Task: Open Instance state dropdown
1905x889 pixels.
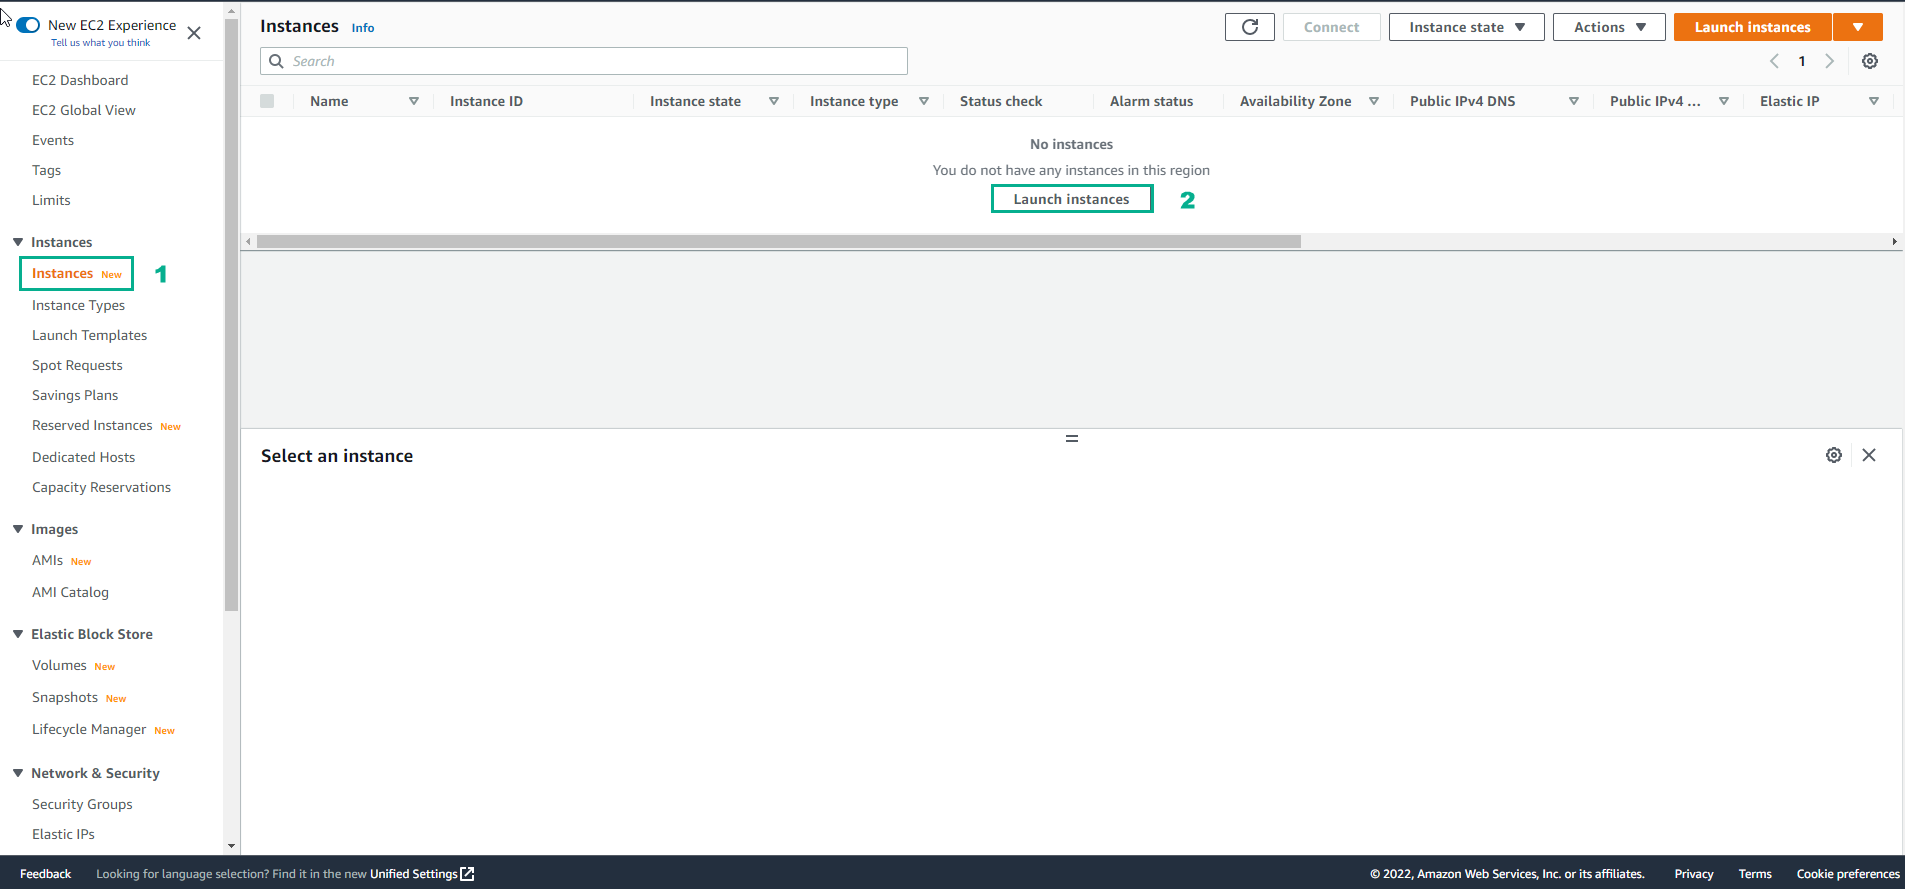Action: click(1466, 27)
